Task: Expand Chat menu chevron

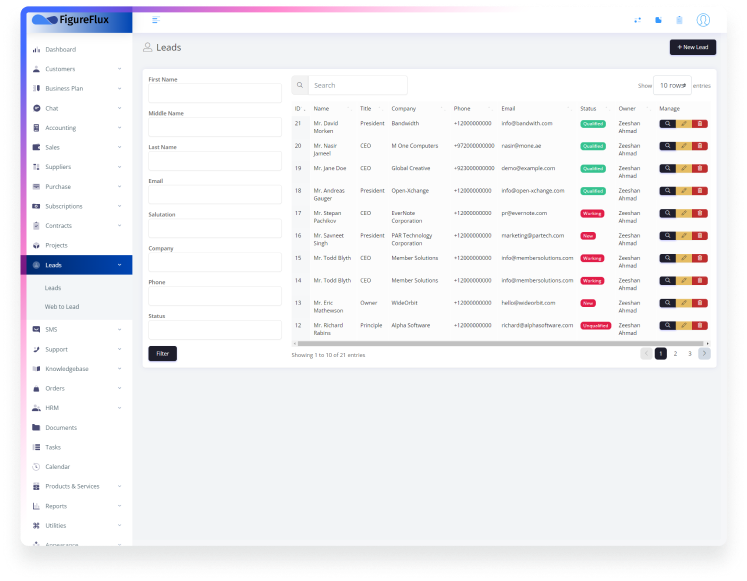Action: (x=119, y=108)
